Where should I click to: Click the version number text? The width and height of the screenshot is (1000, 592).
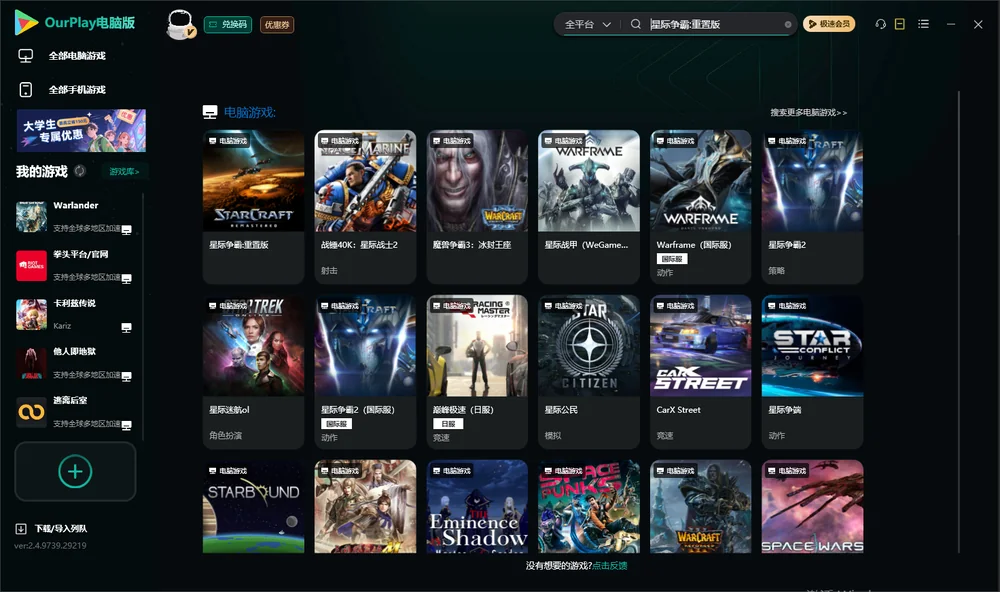(x=50, y=546)
